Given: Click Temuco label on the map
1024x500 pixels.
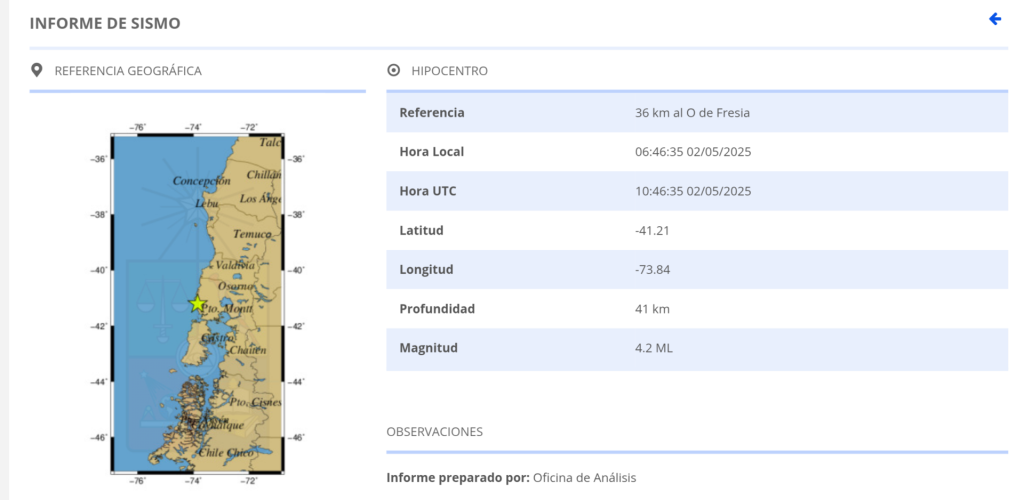Looking at the screenshot, I should (x=253, y=234).
